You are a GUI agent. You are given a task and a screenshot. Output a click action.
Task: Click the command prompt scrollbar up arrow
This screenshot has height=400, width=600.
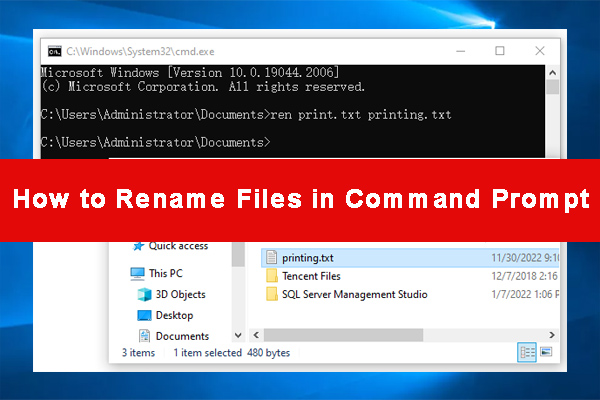tap(552, 72)
